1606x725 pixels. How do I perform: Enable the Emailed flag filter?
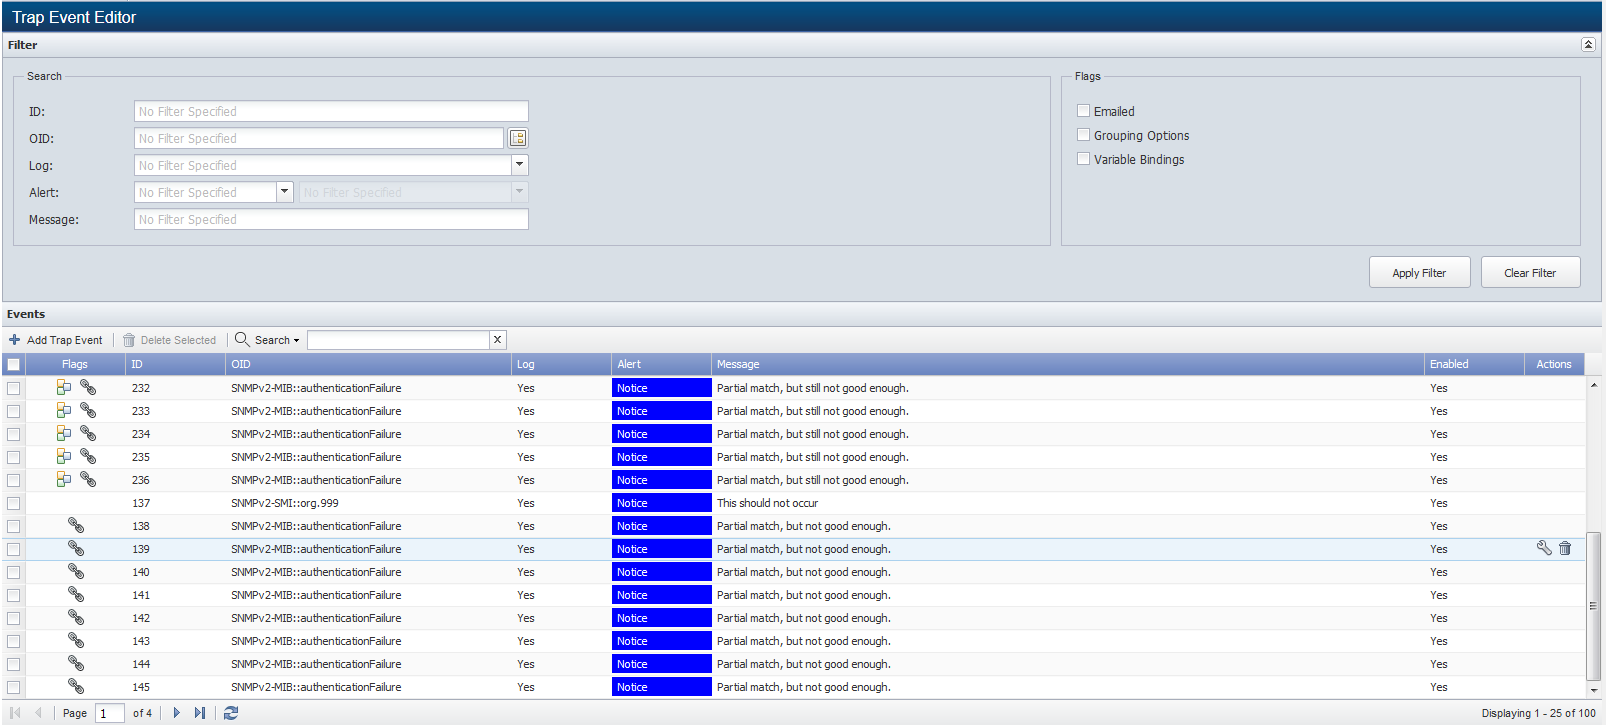1083,111
